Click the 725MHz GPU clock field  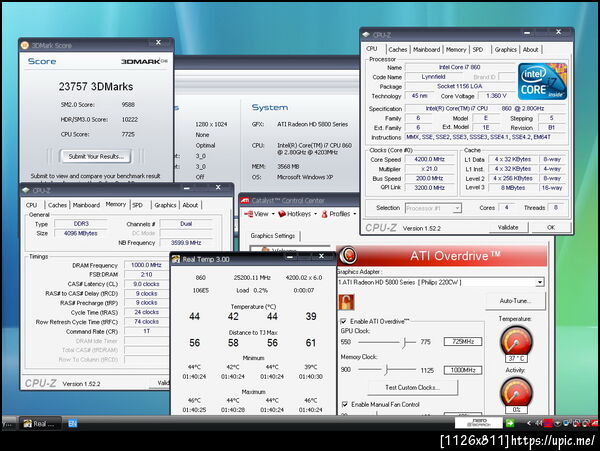pyautogui.click(x=463, y=341)
